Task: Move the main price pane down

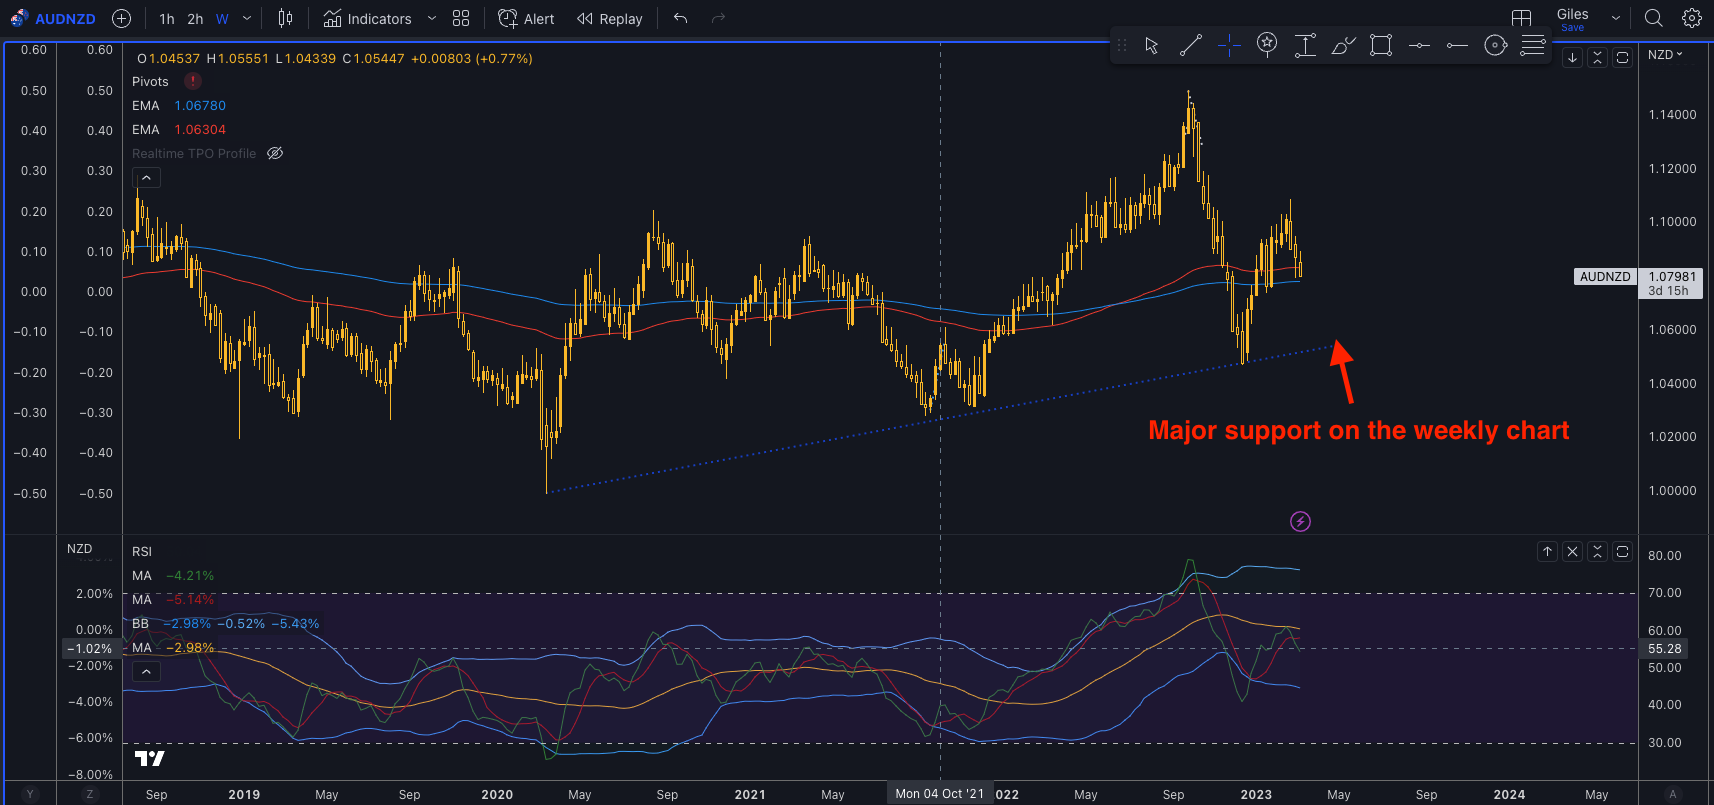Action: pos(1572,57)
